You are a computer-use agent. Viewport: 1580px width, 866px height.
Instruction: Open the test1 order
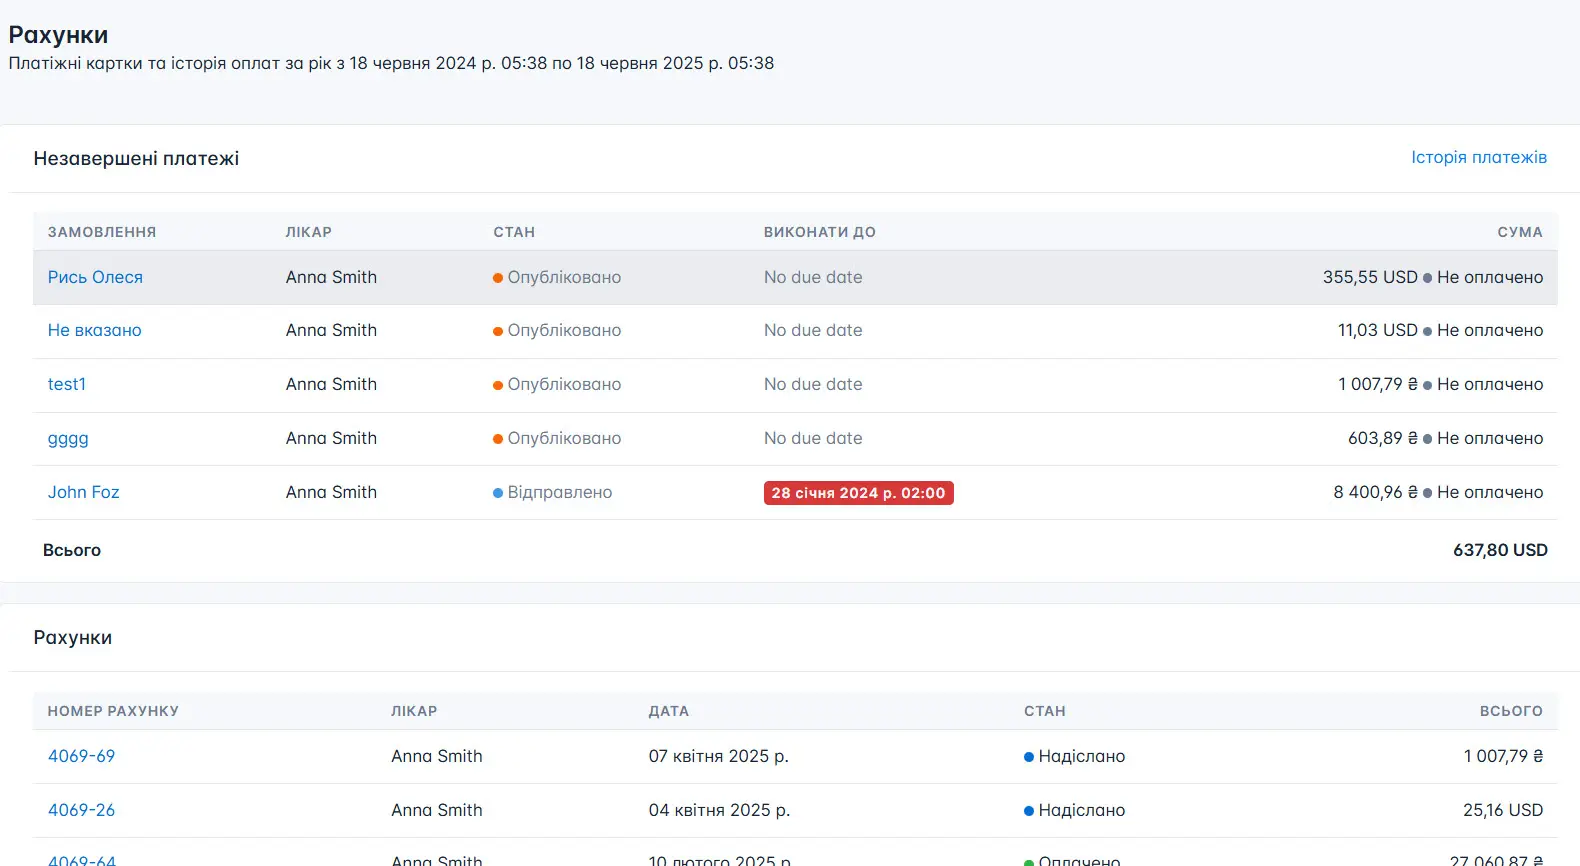(67, 384)
